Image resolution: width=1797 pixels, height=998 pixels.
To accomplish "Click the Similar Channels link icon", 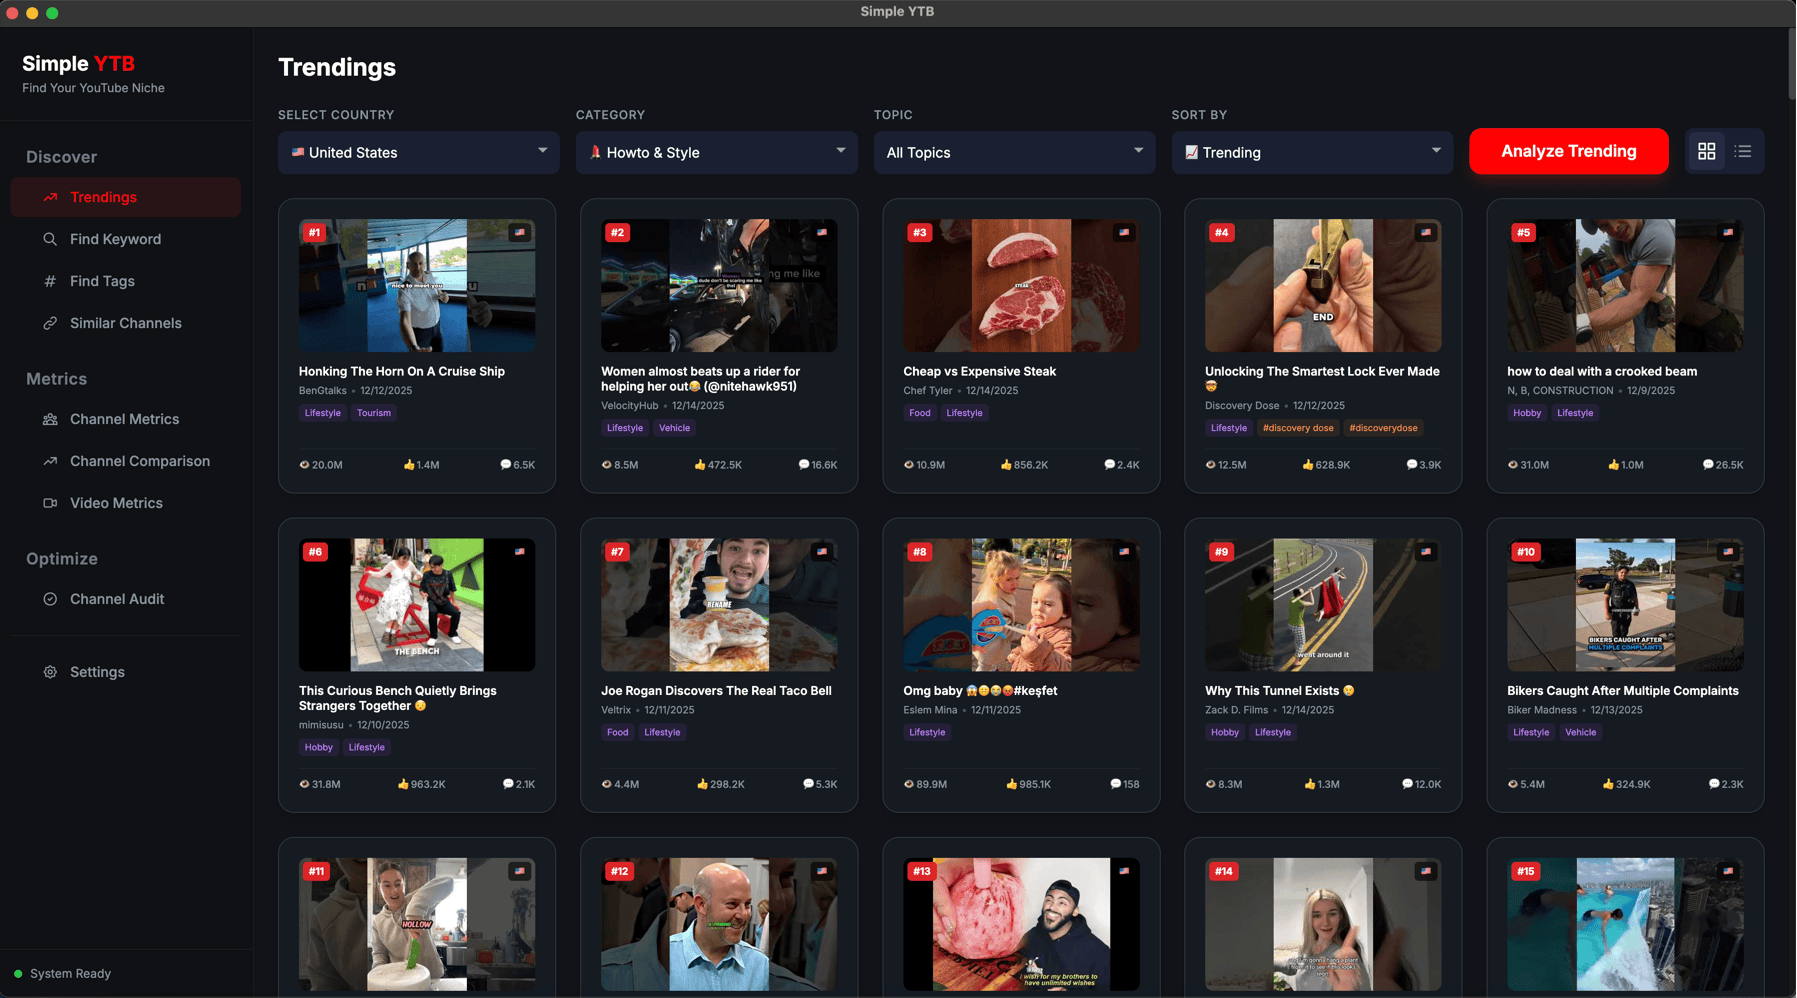I will 50,323.
